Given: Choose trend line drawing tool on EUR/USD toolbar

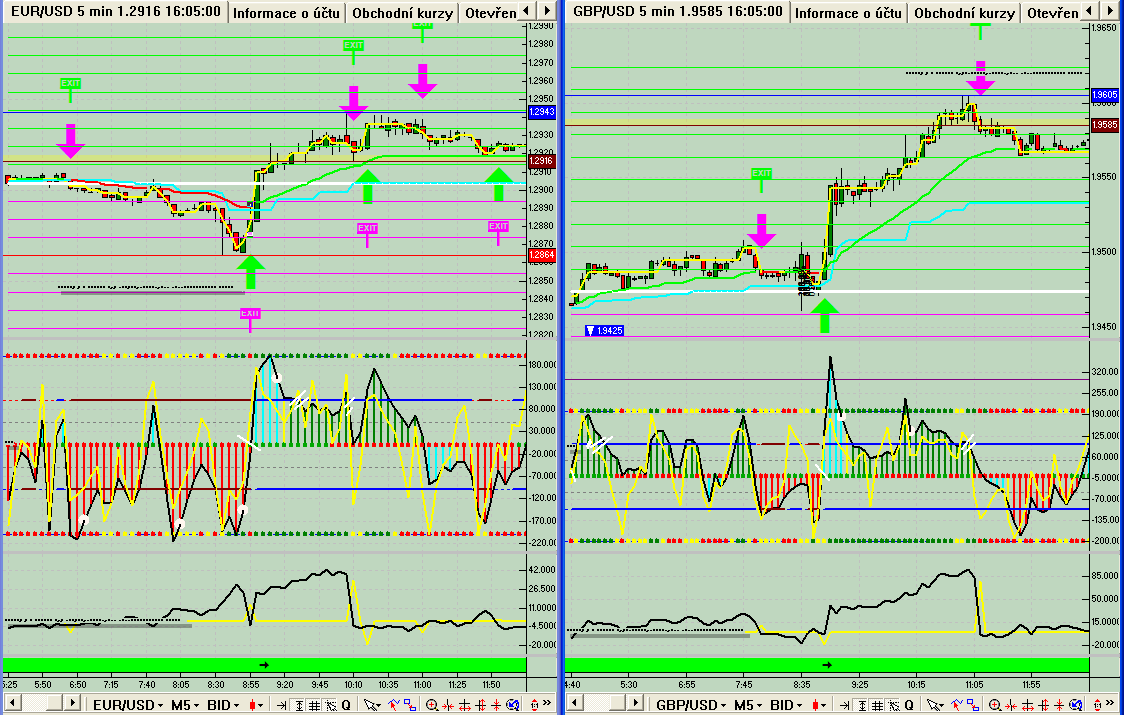Looking at the screenshot, I should click(x=394, y=705).
